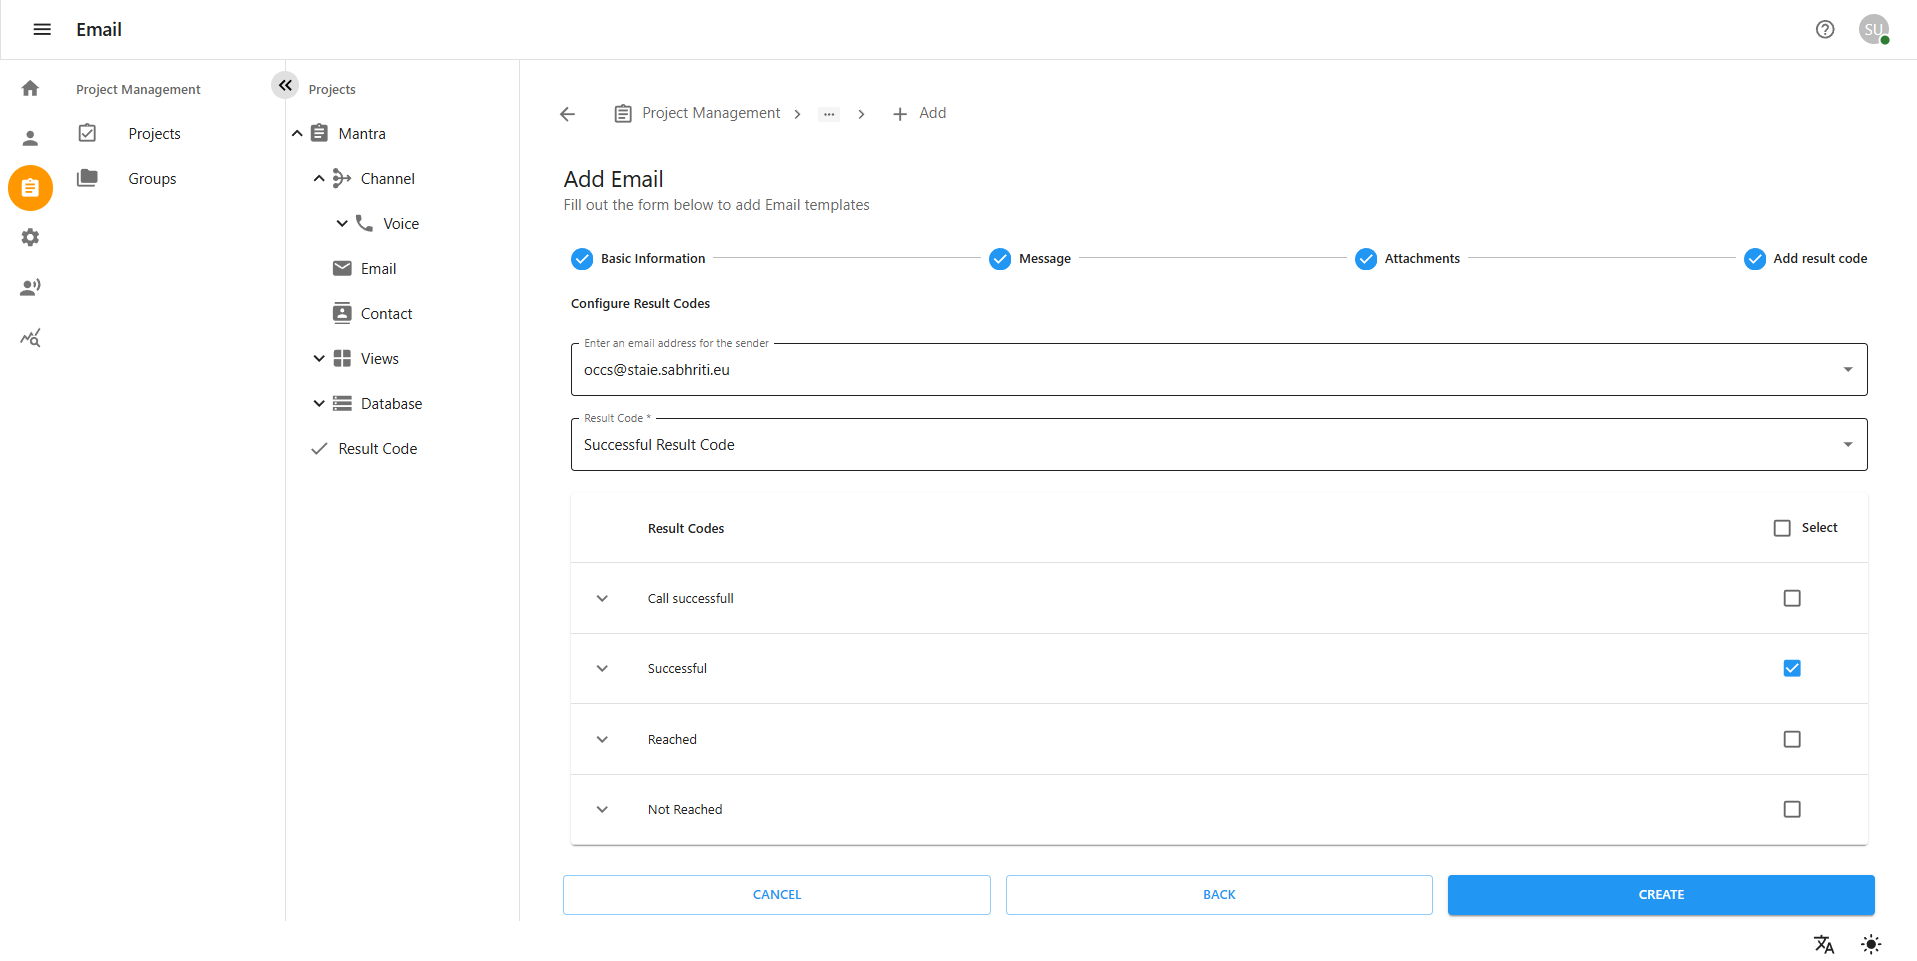This screenshot has width=1917, height=961.
Task: Go to the home icon in sidebar
Action: coord(30,88)
